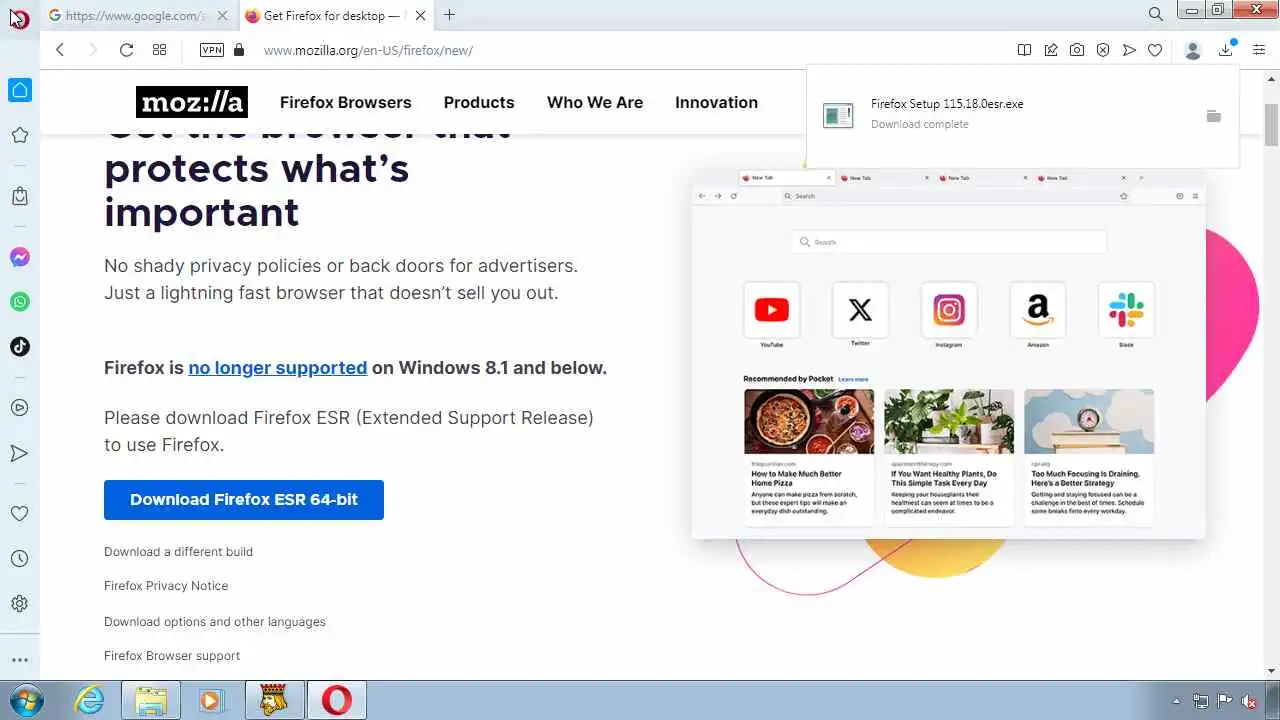The height and width of the screenshot is (720, 1280).
Task: Open reader mode book icon
Action: tap(1024, 50)
